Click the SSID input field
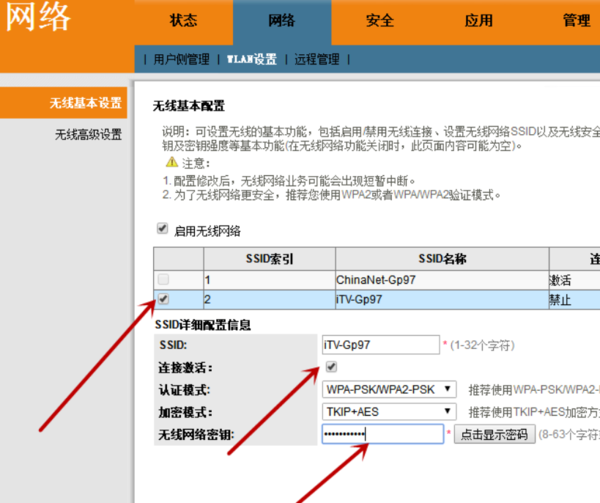This screenshot has width=600, height=503. [x=381, y=345]
